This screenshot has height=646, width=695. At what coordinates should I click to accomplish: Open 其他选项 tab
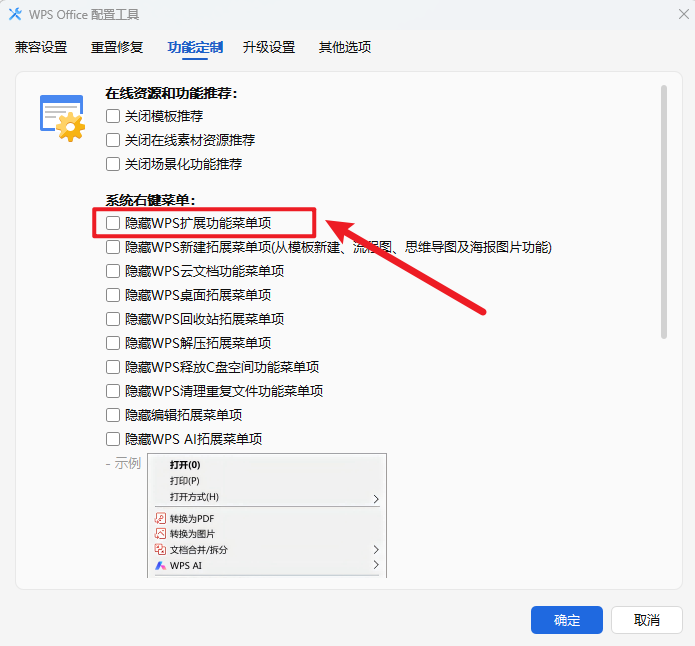click(x=345, y=47)
